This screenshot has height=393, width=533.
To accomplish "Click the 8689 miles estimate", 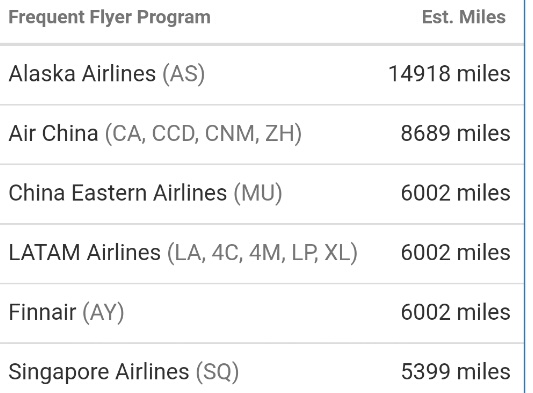I will pyautogui.click(x=455, y=133).
